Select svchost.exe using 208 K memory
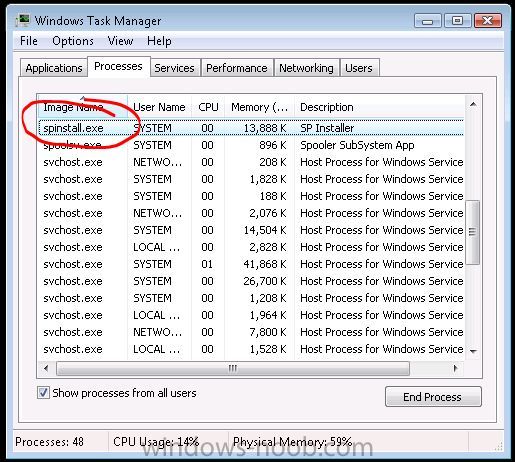This screenshot has height=462, width=515. 251,162
